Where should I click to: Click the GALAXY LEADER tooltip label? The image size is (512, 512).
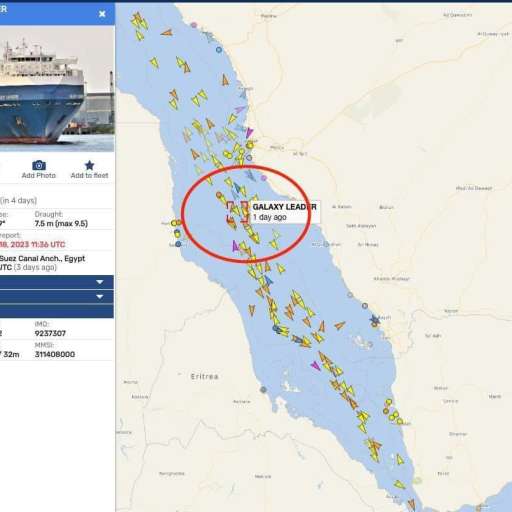[284, 207]
